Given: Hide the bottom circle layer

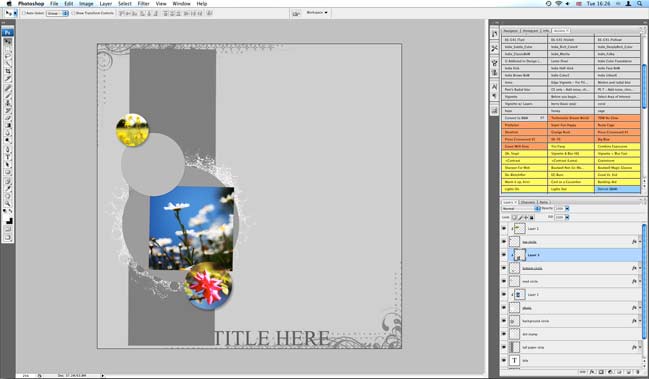Looking at the screenshot, I should click(504, 268).
